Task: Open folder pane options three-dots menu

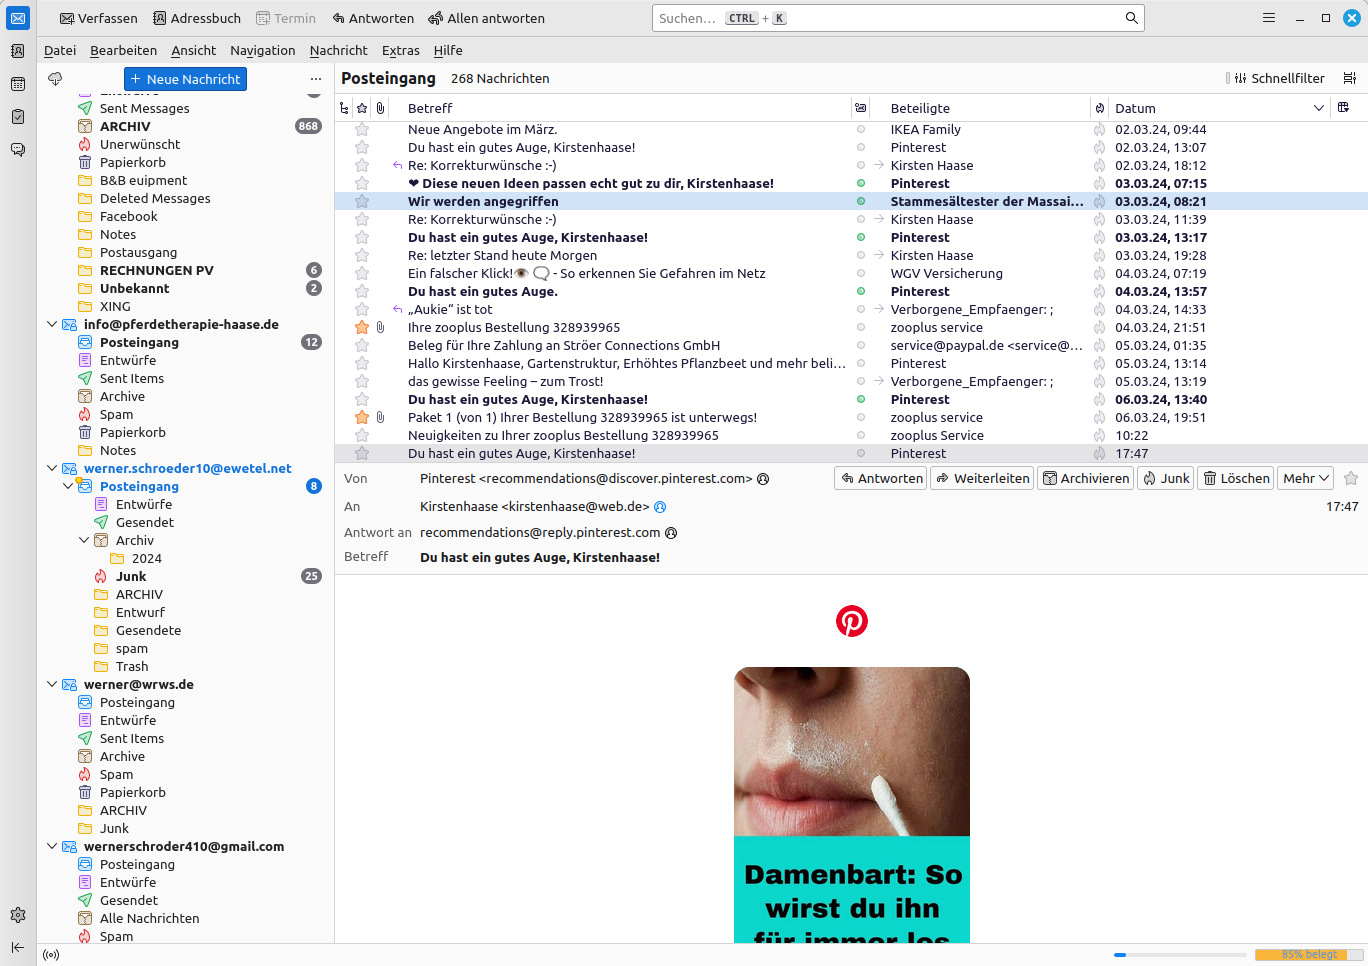Action: coord(316,79)
